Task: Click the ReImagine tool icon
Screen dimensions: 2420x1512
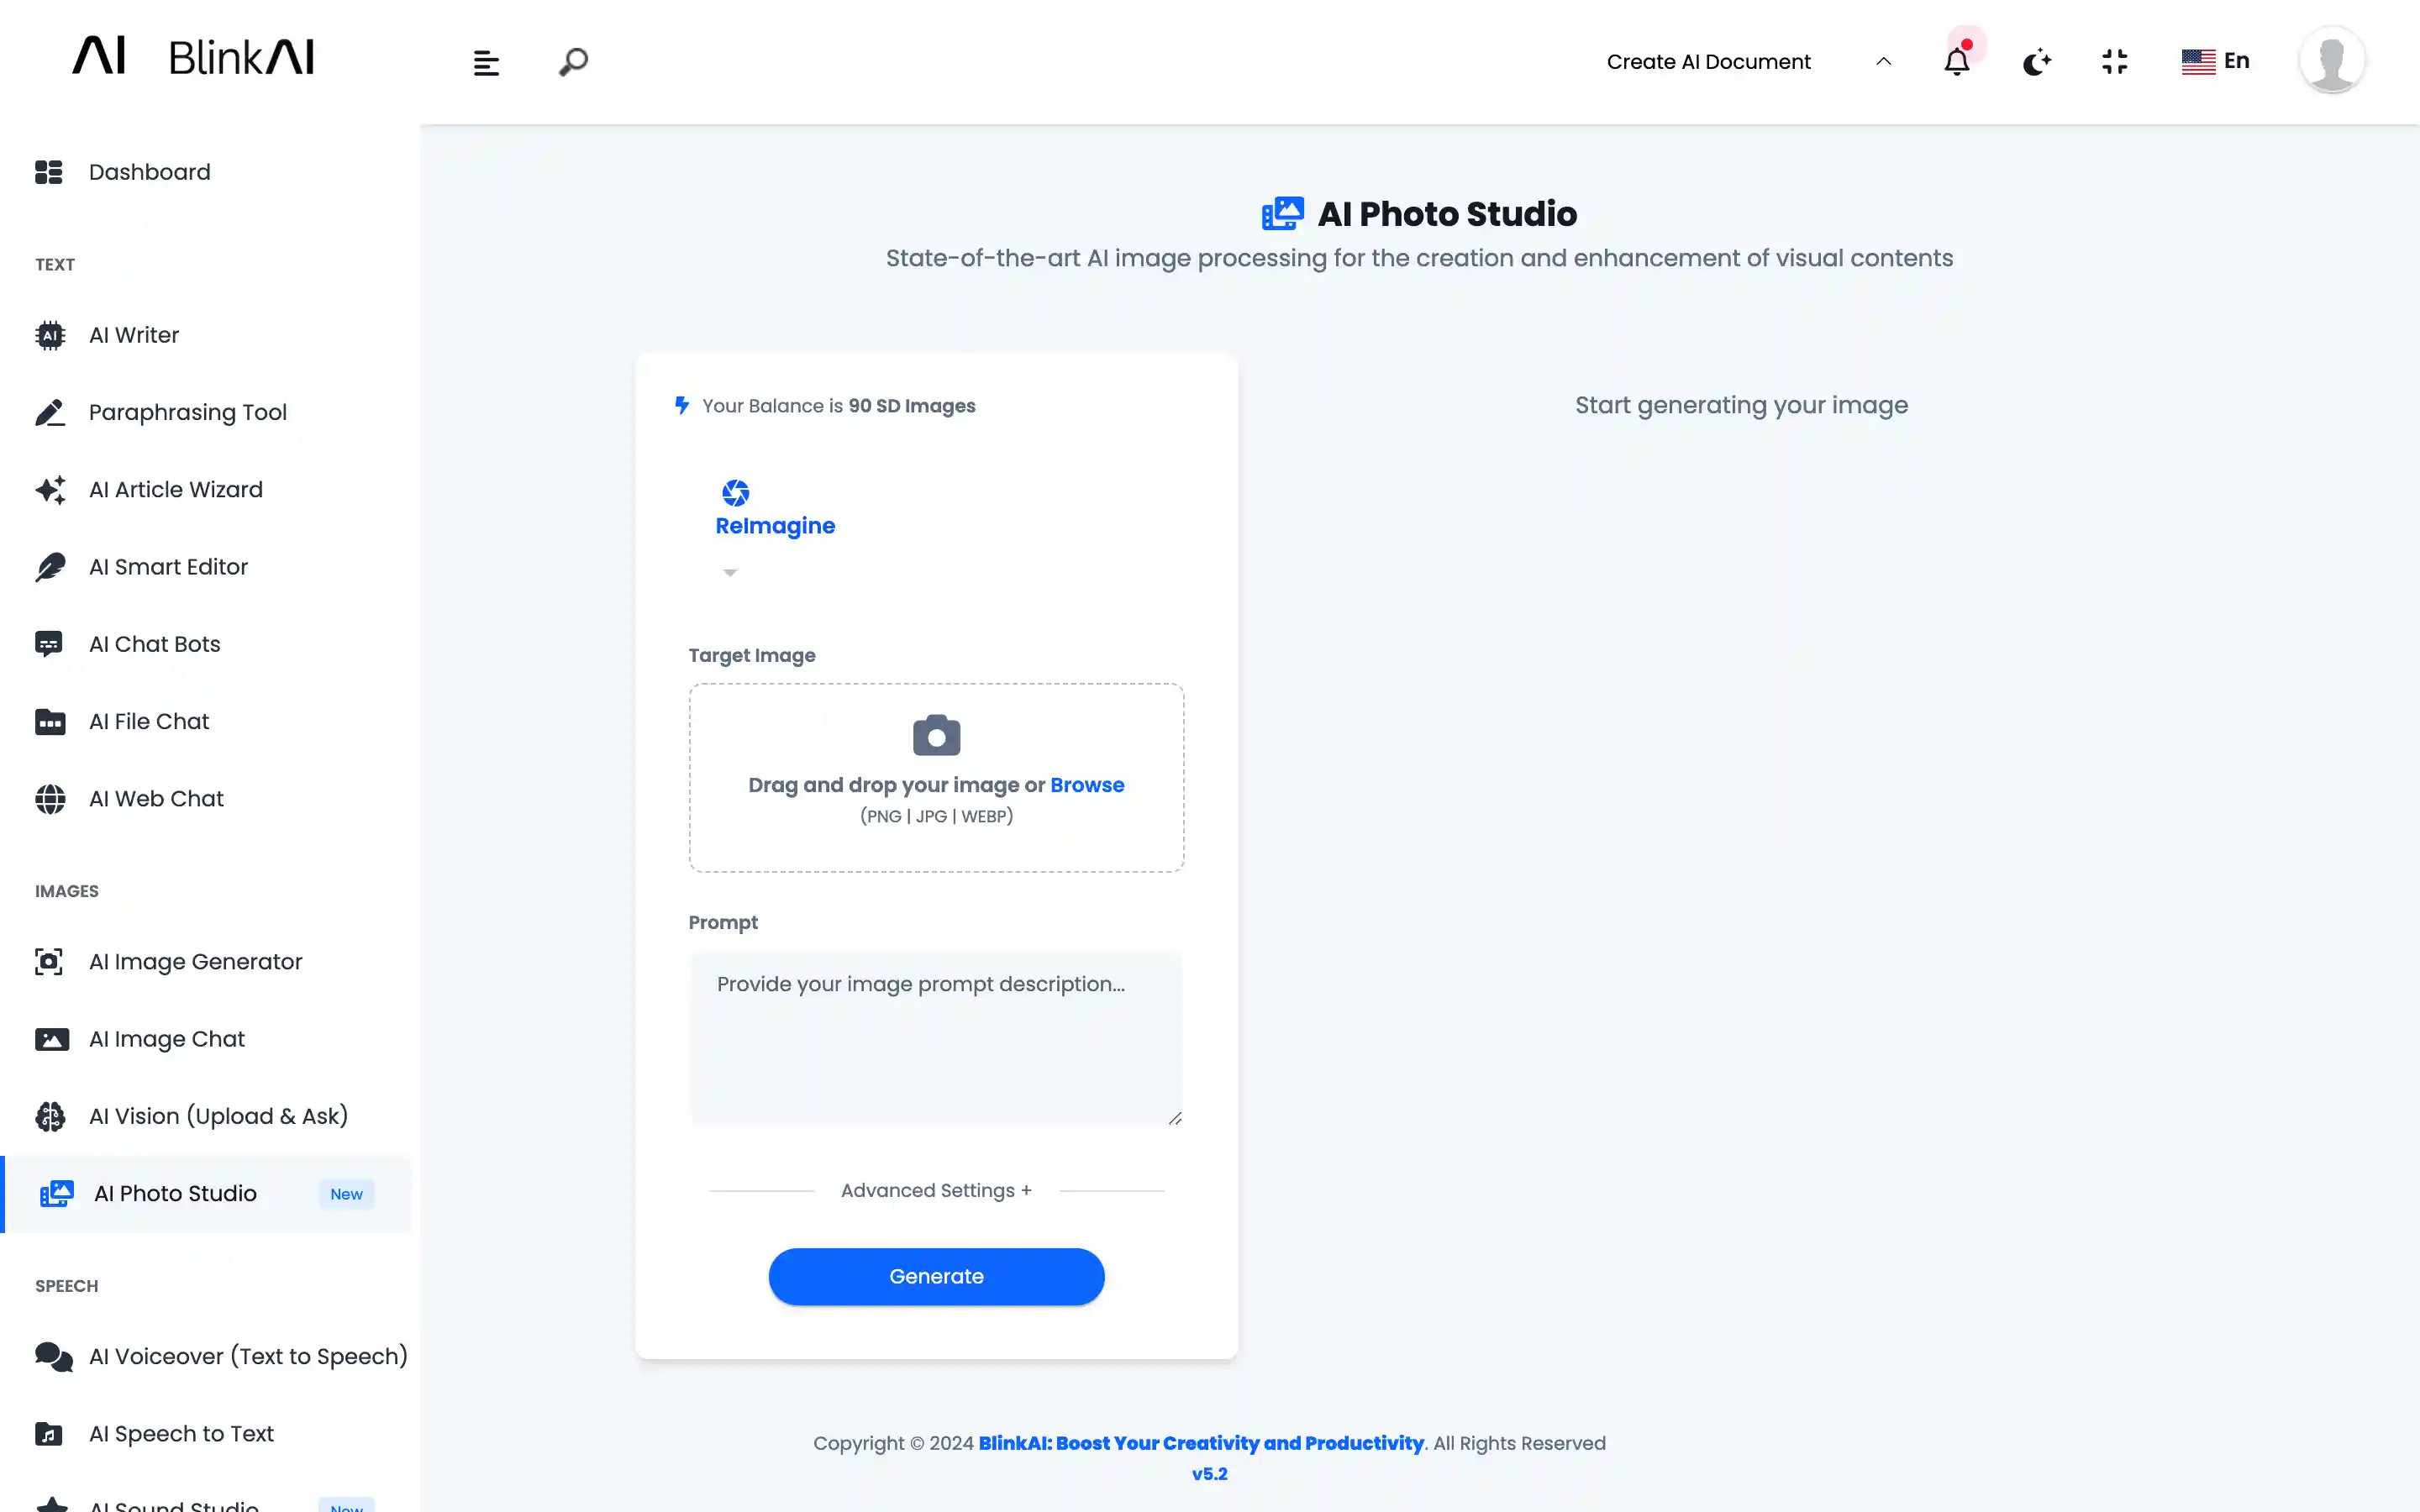Action: 734,493
